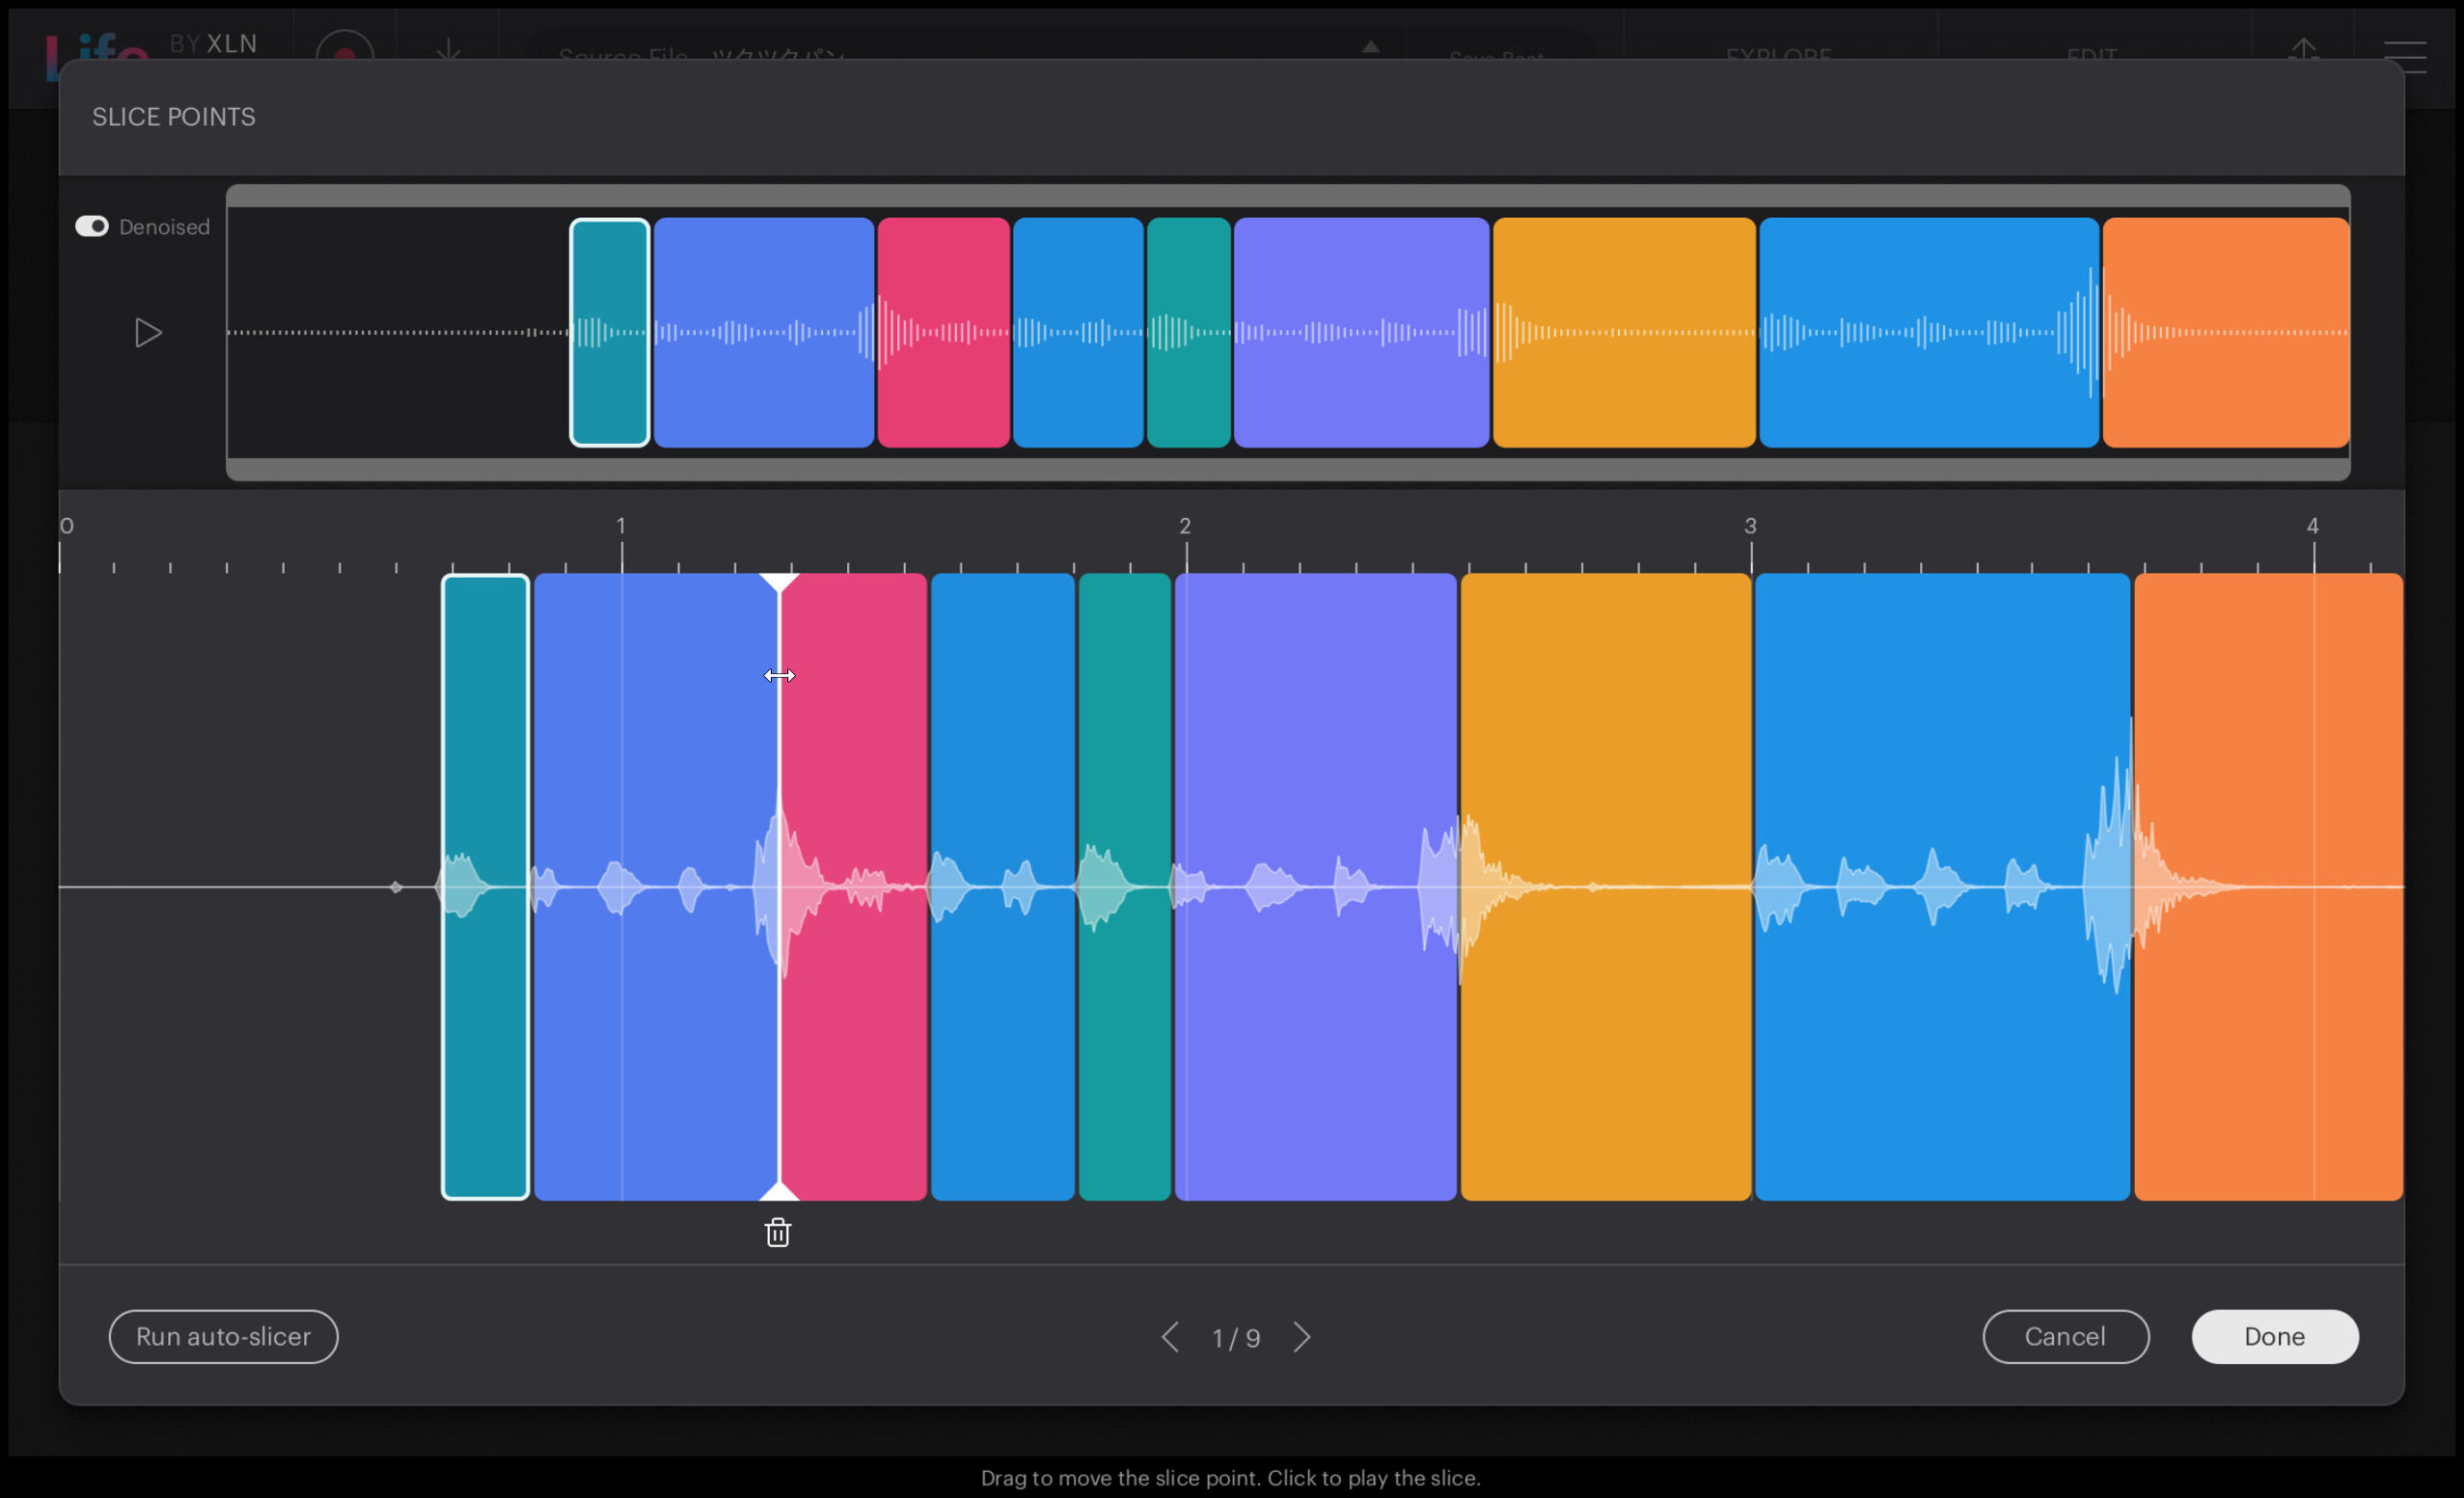The width and height of the screenshot is (2464, 1498).
Task: Select the yellow-orange slice in overview strip
Action: (1623, 332)
